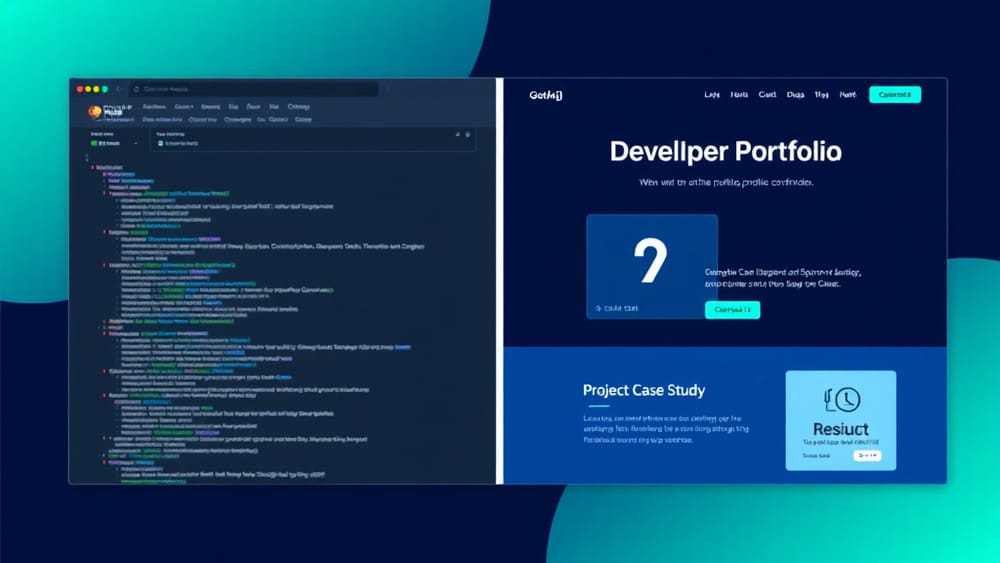The height and width of the screenshot is (563, 1000).
Task: Click the white button inside the Resiuct card
Action: coord(867,455)
